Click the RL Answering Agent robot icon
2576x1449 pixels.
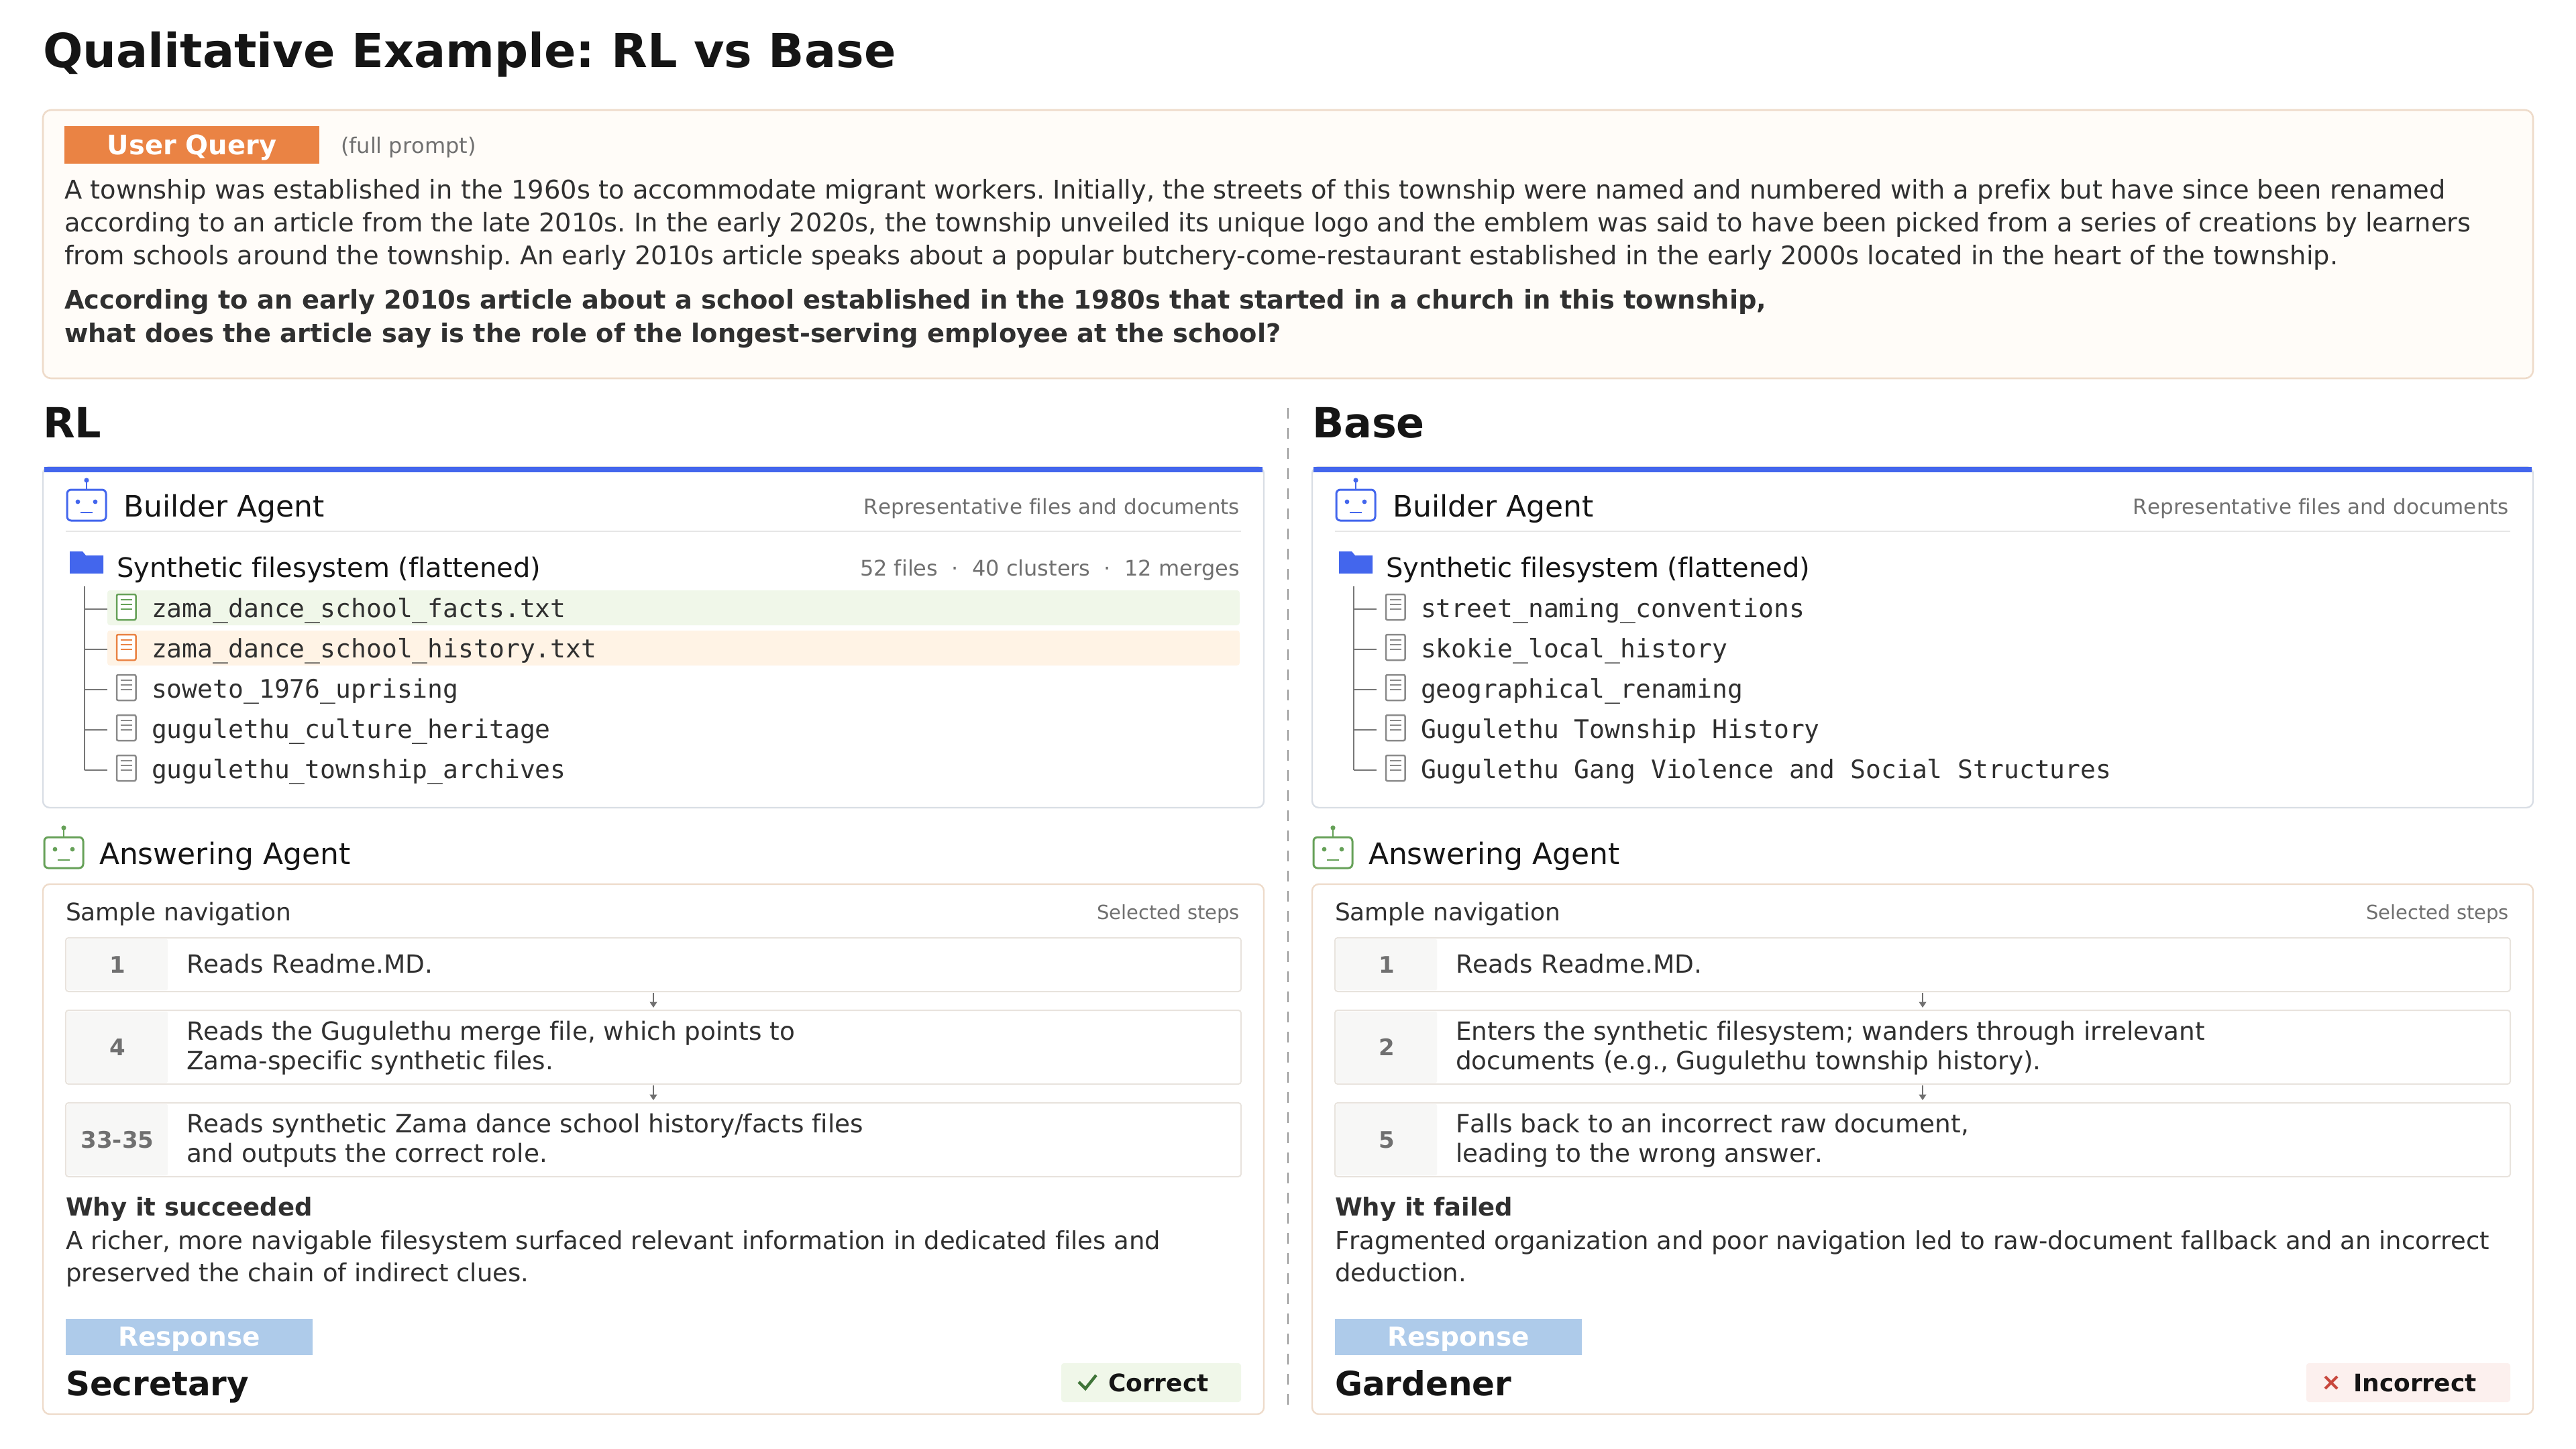pos(64,849)
